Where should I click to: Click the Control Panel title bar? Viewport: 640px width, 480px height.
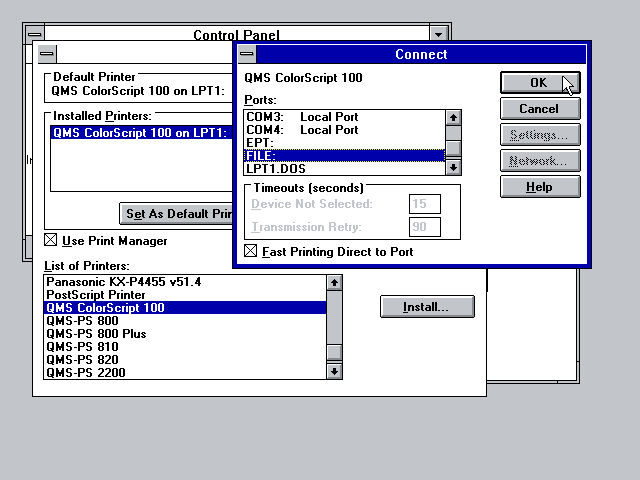[x=237, y=34]
